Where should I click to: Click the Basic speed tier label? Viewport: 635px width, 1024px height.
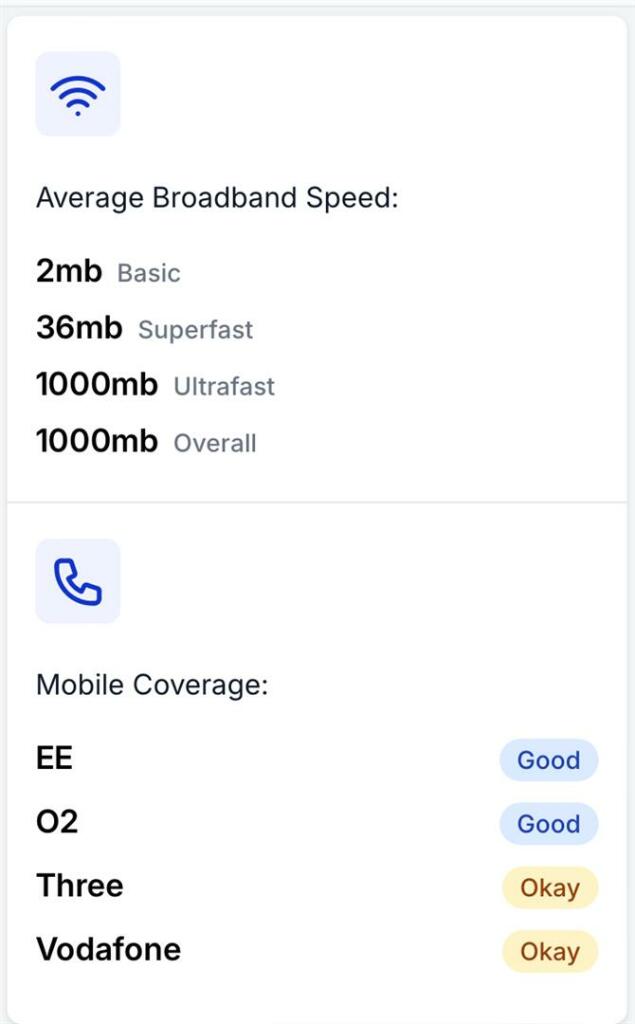[149, 273]
